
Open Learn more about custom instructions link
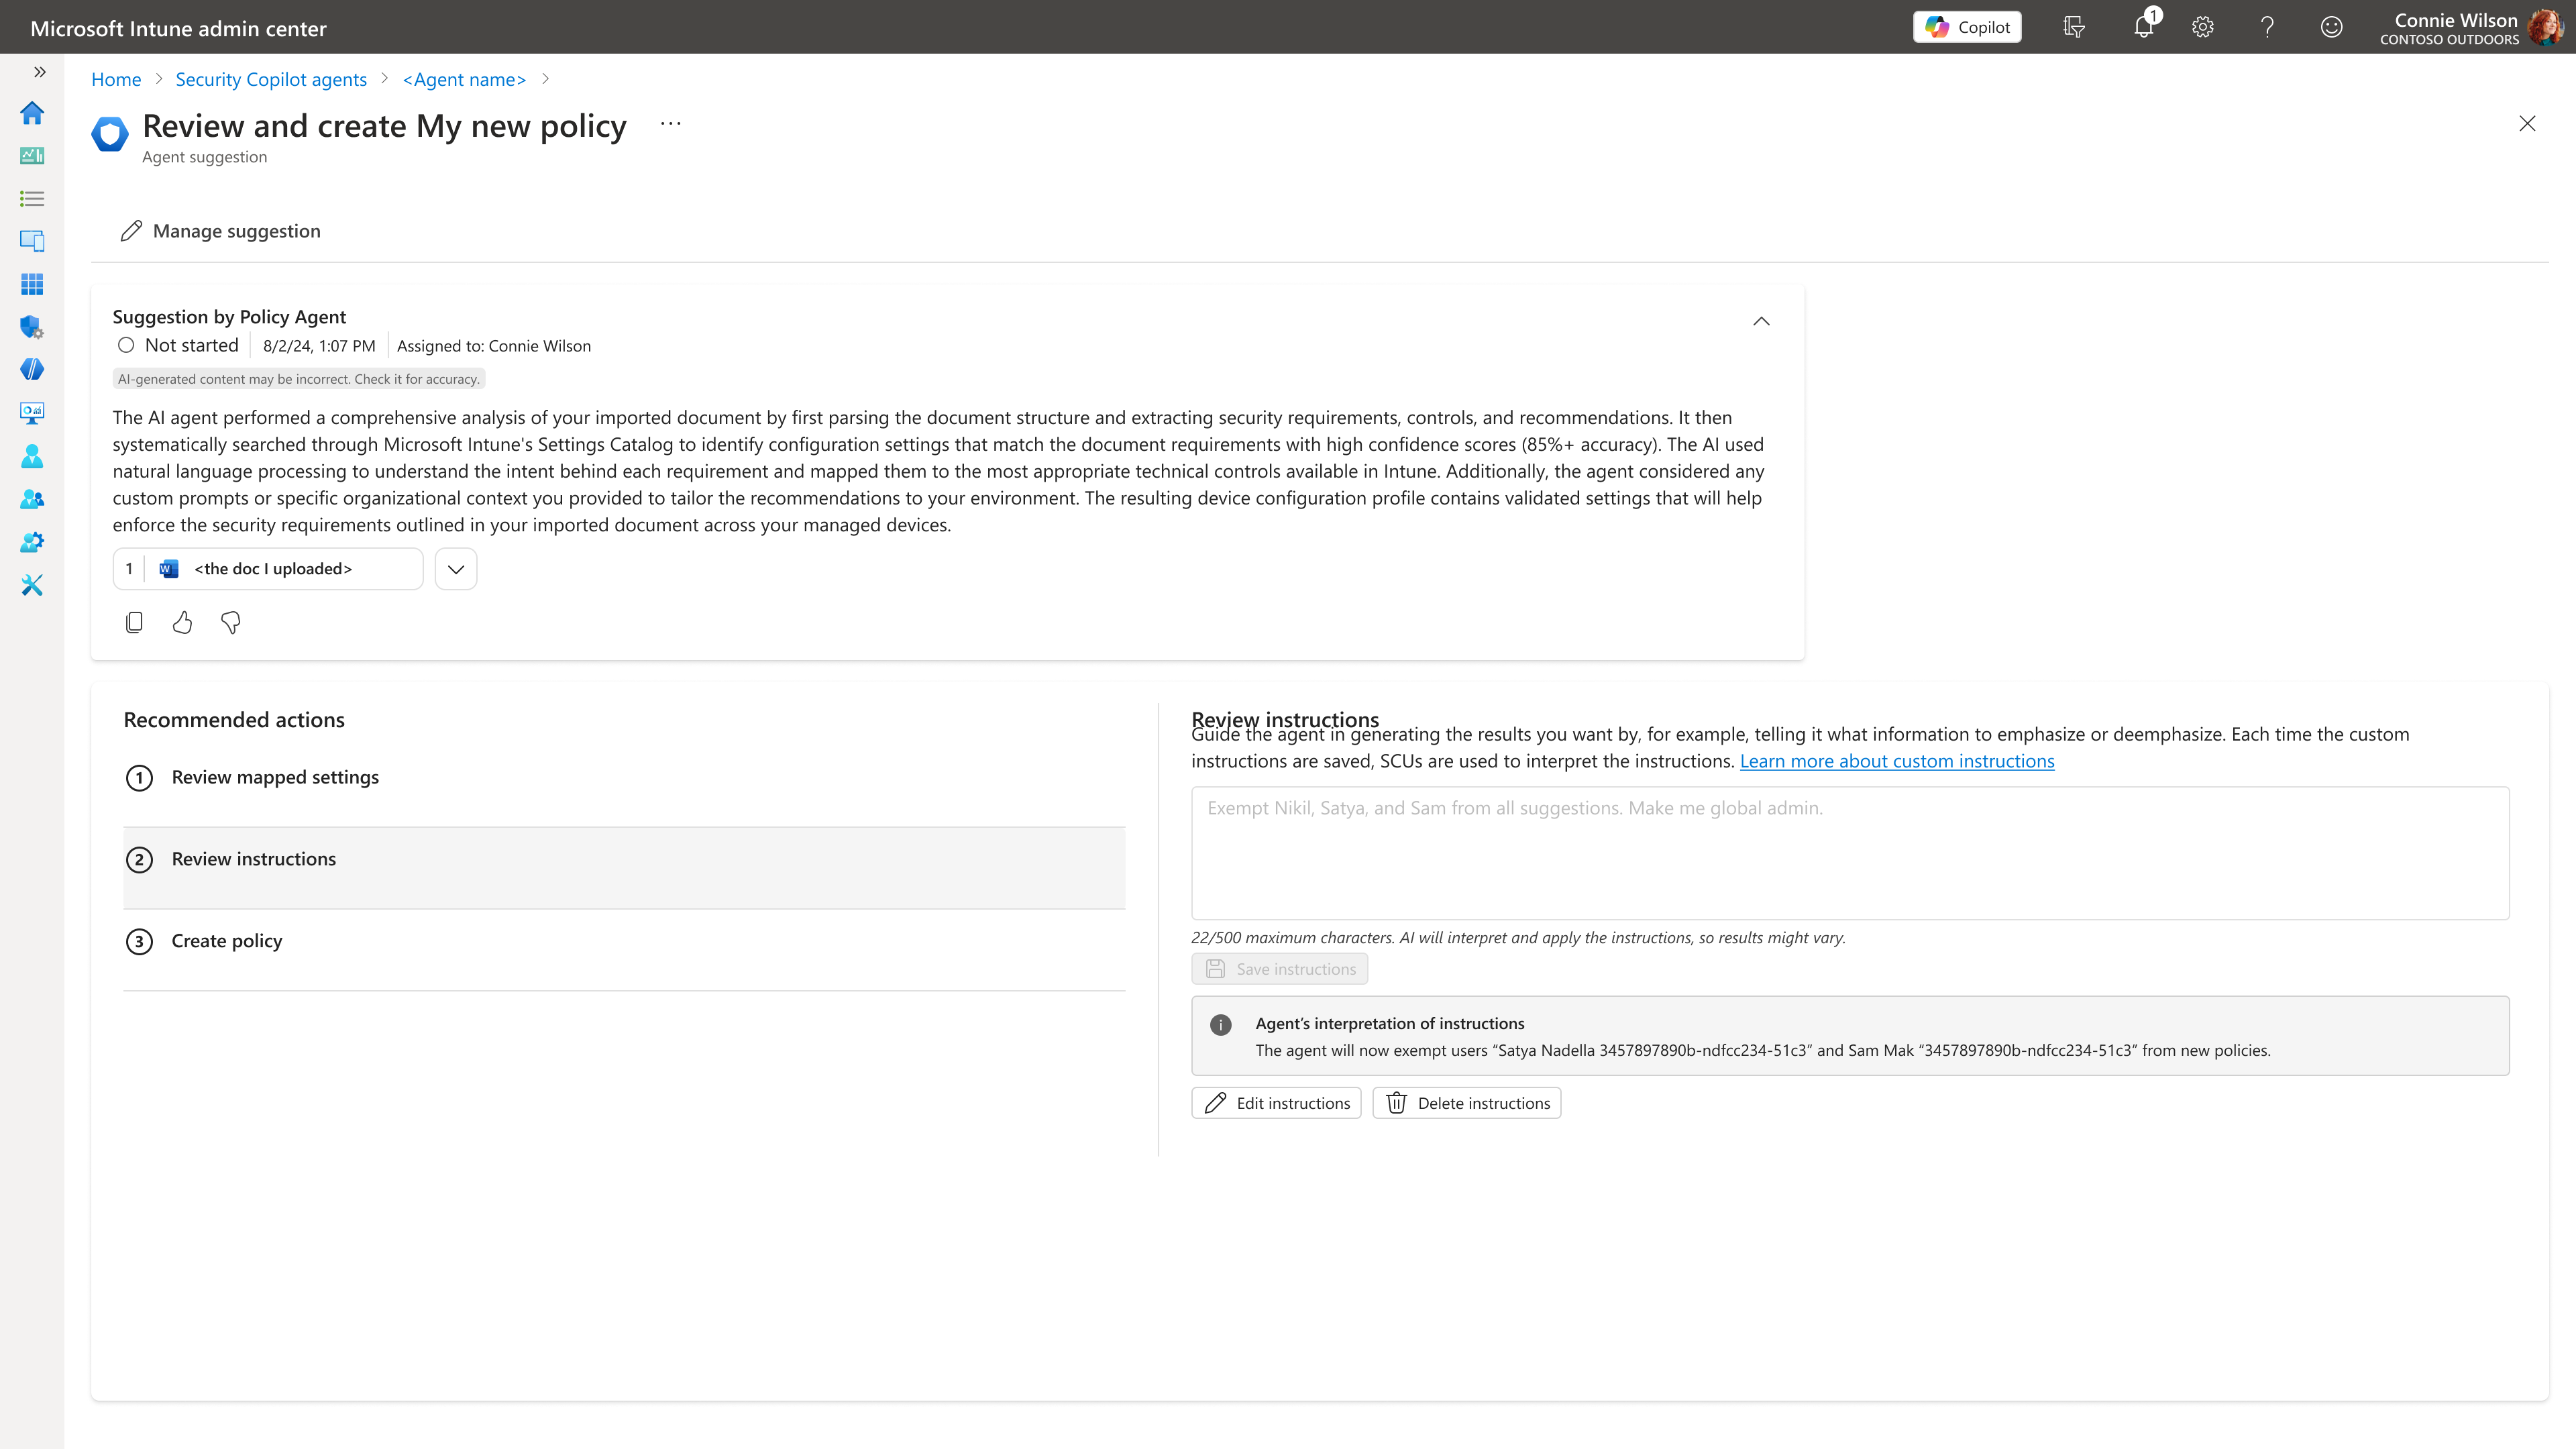[1897, 761]
